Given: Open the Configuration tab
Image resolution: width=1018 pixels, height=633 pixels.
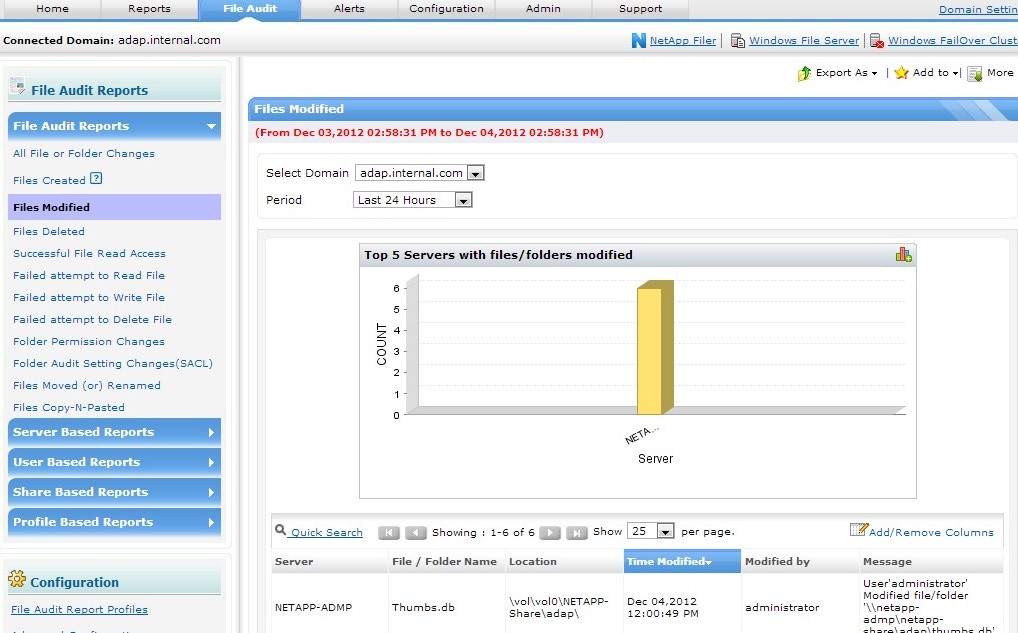Looking at the screenshot, I should pyautogui.click(x=446, y=9).
